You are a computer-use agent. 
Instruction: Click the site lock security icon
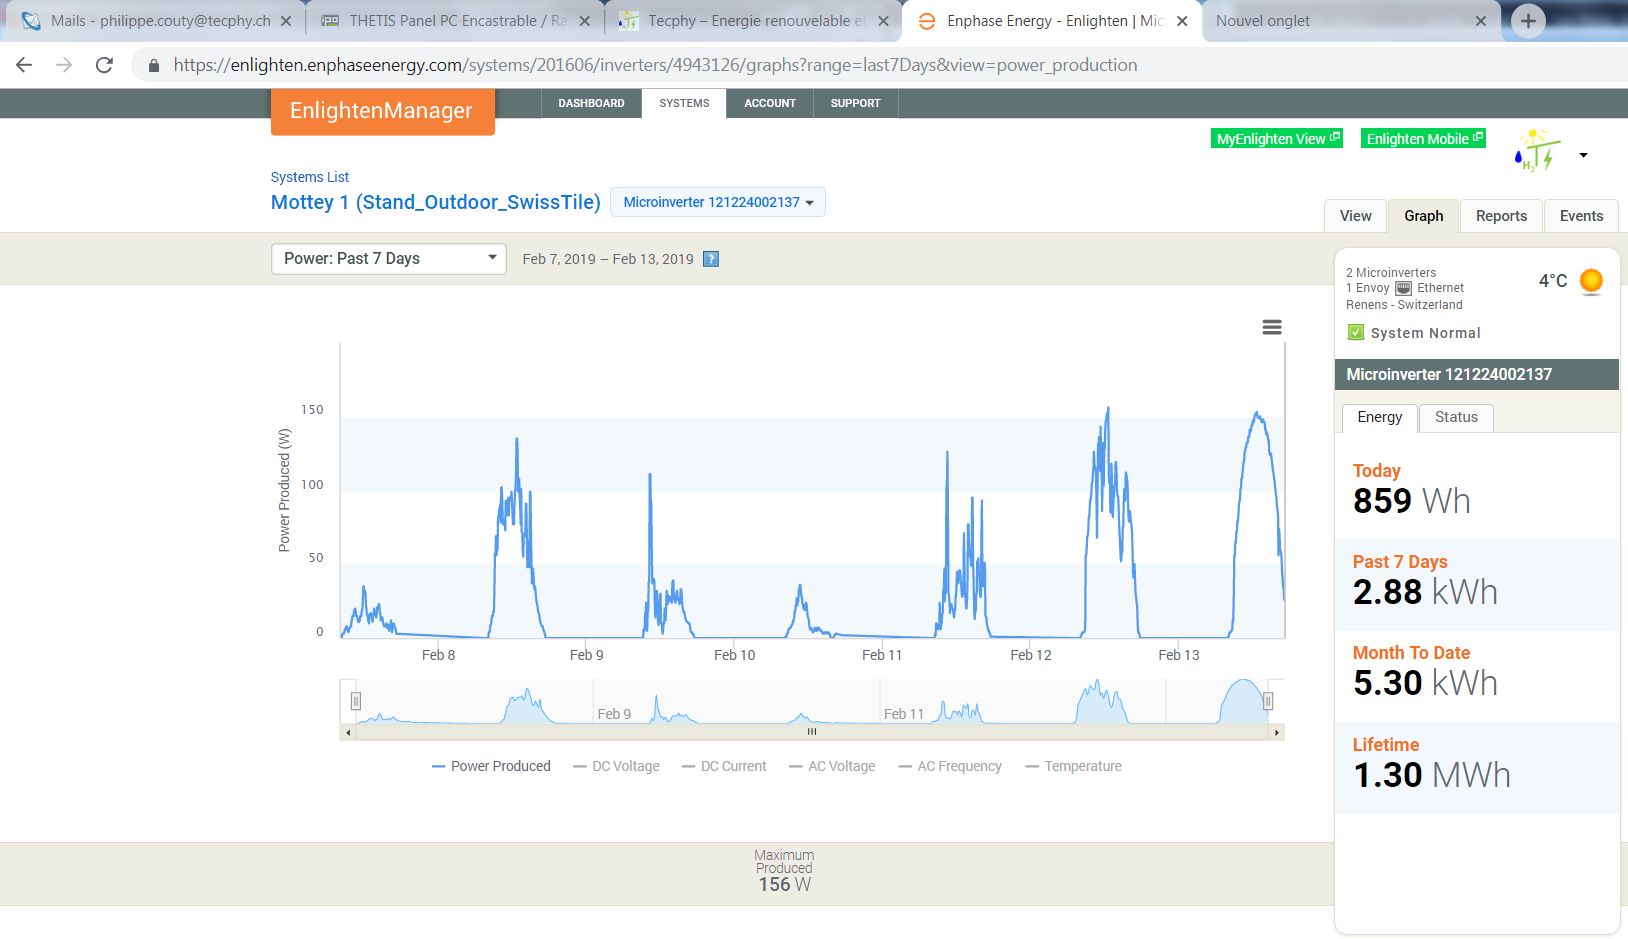point(154,65)
